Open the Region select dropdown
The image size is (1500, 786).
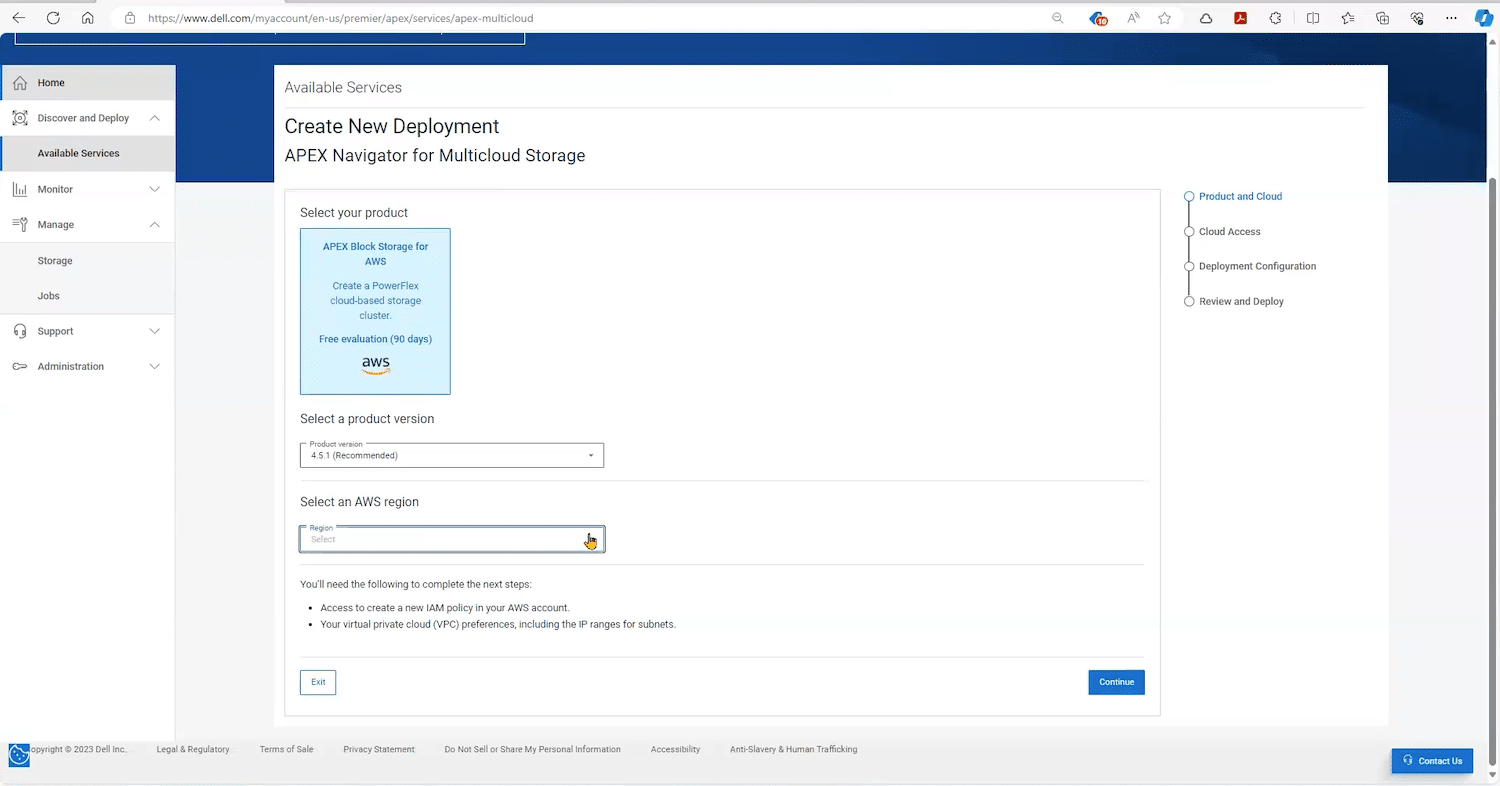pyautogui.click(x=452, y=539)
